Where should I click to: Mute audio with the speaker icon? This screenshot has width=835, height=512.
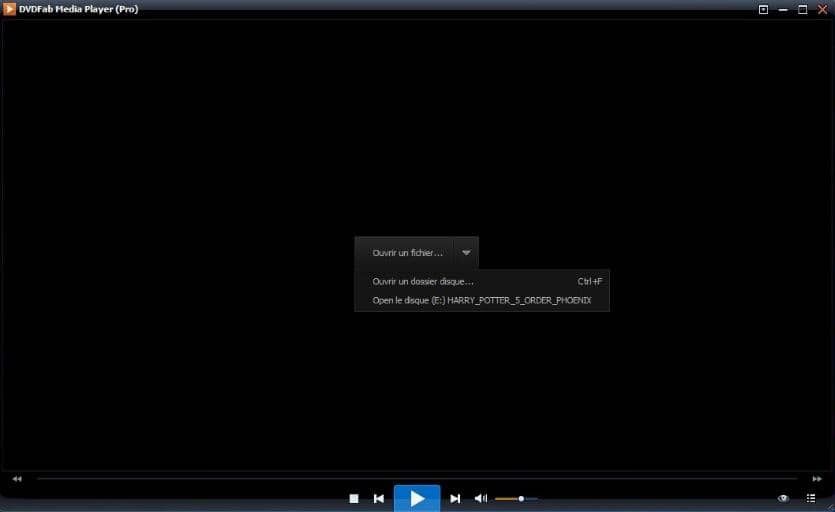point(480,498)
